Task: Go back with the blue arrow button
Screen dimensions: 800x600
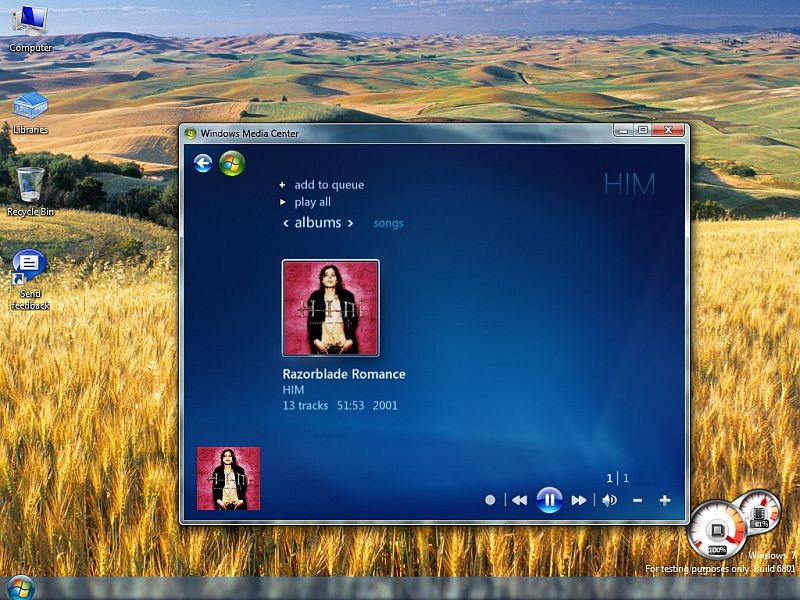Action: (x=203, y=163)
